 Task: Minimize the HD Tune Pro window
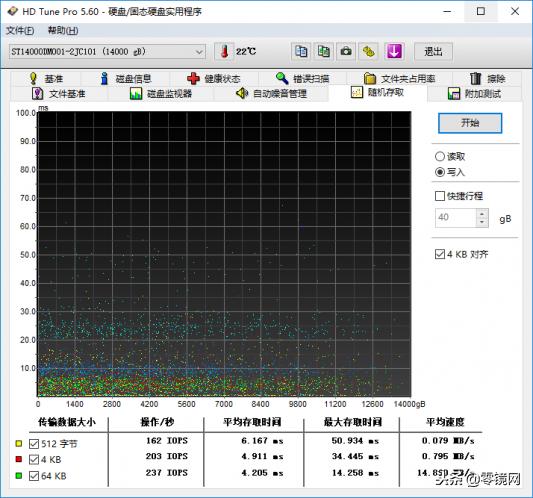coord(447,11)
